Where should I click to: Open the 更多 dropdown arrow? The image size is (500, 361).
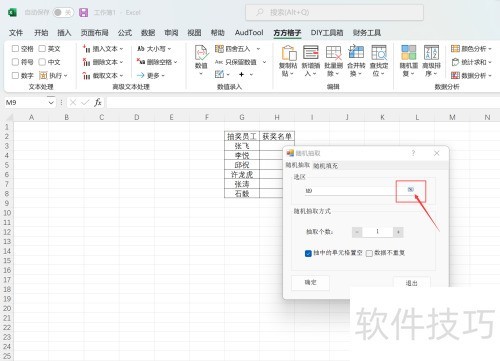(163, 76)
